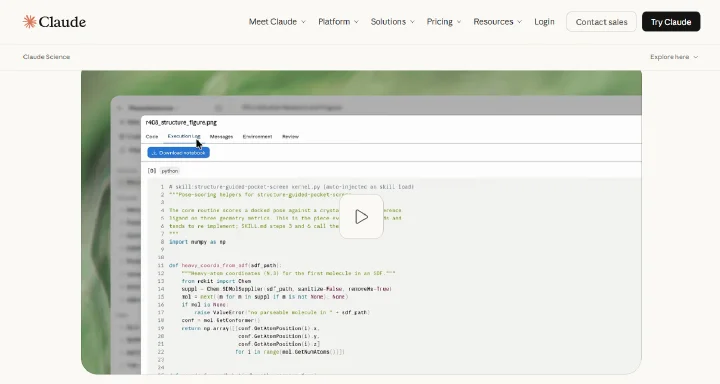Expand the Meet Claude dropdown chevron
The height and width of the screenshot is (384, 720).
[x=303, y=22]
